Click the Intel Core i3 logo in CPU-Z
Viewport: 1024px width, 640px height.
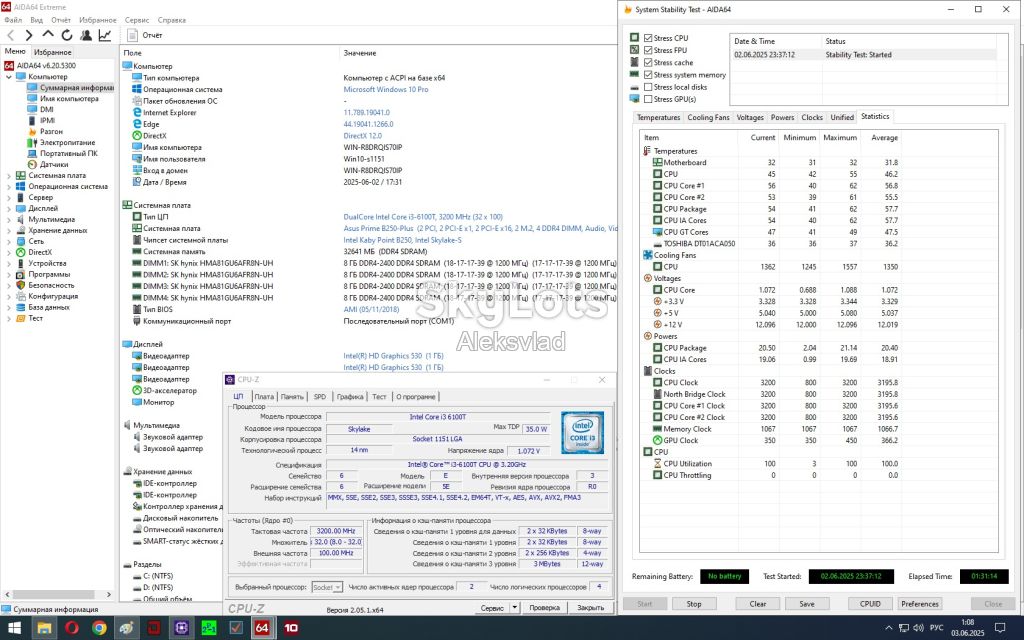click(583, 432)
